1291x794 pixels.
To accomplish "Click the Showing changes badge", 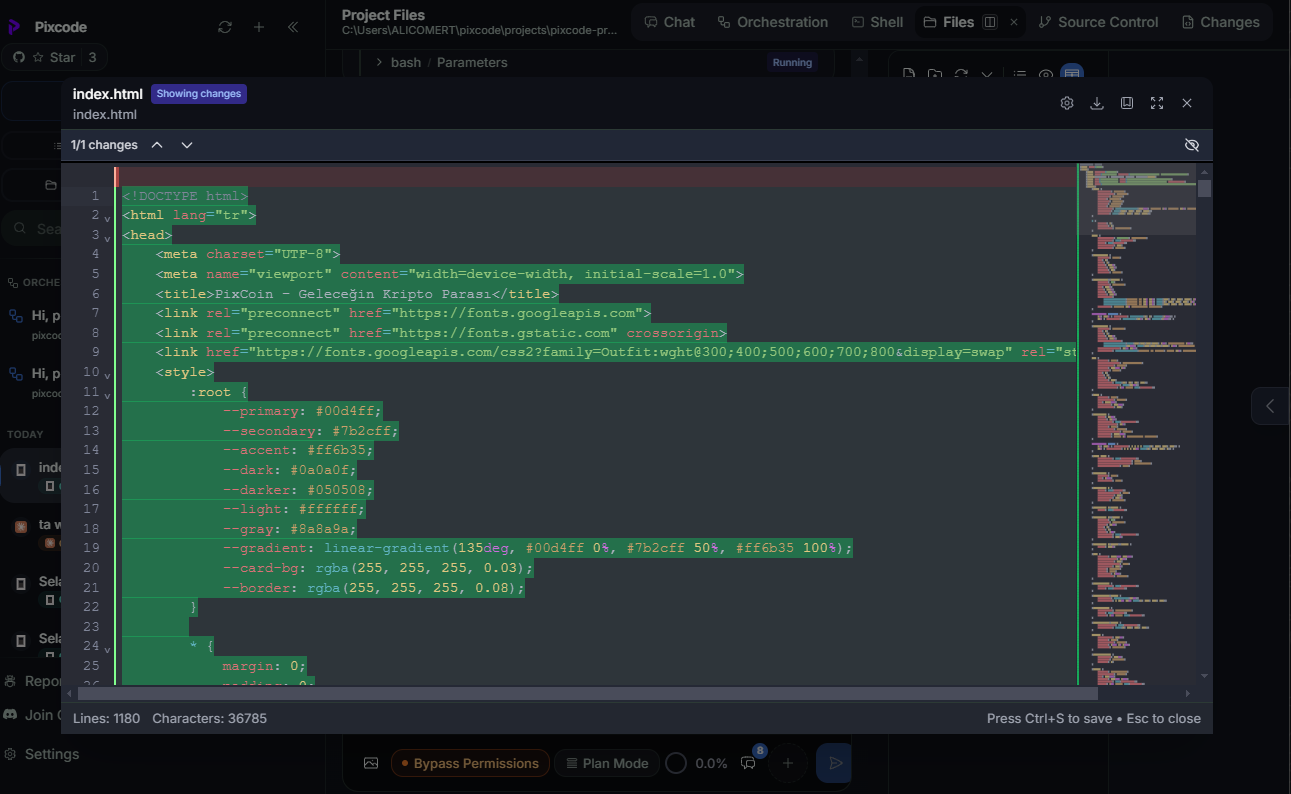I will click(199, 94).
